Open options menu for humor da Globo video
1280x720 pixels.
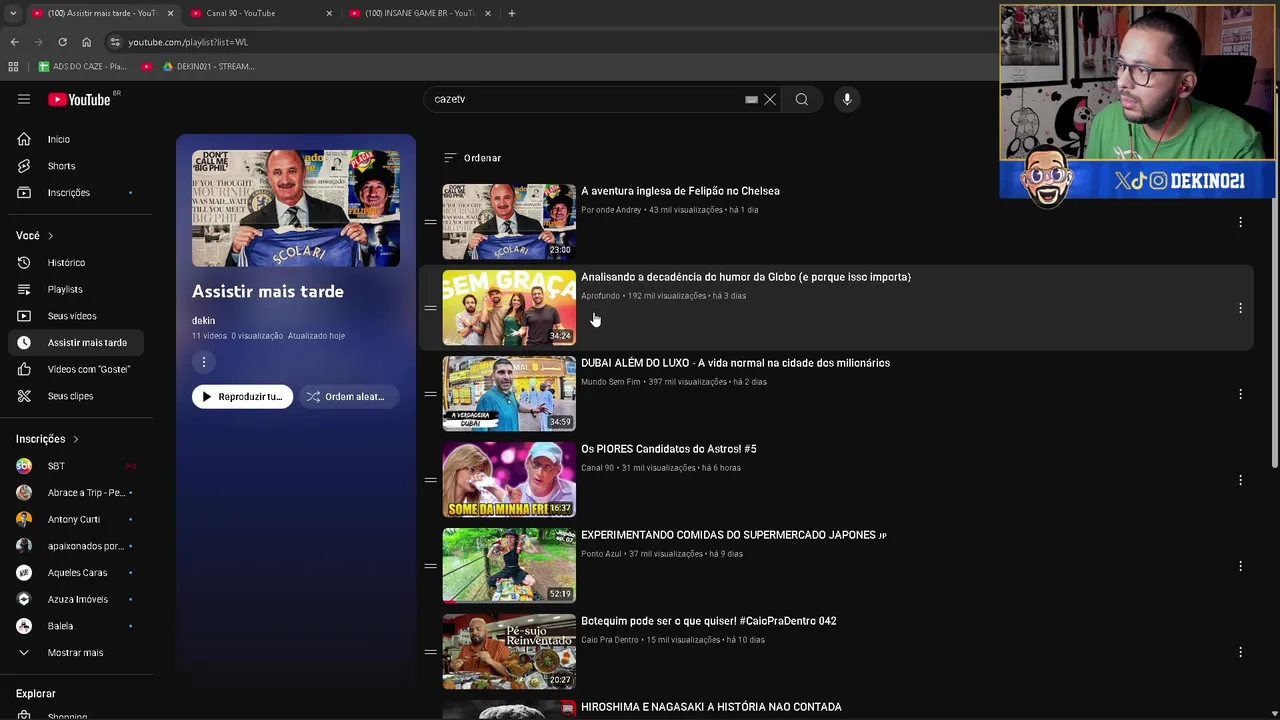(1240, 308)
